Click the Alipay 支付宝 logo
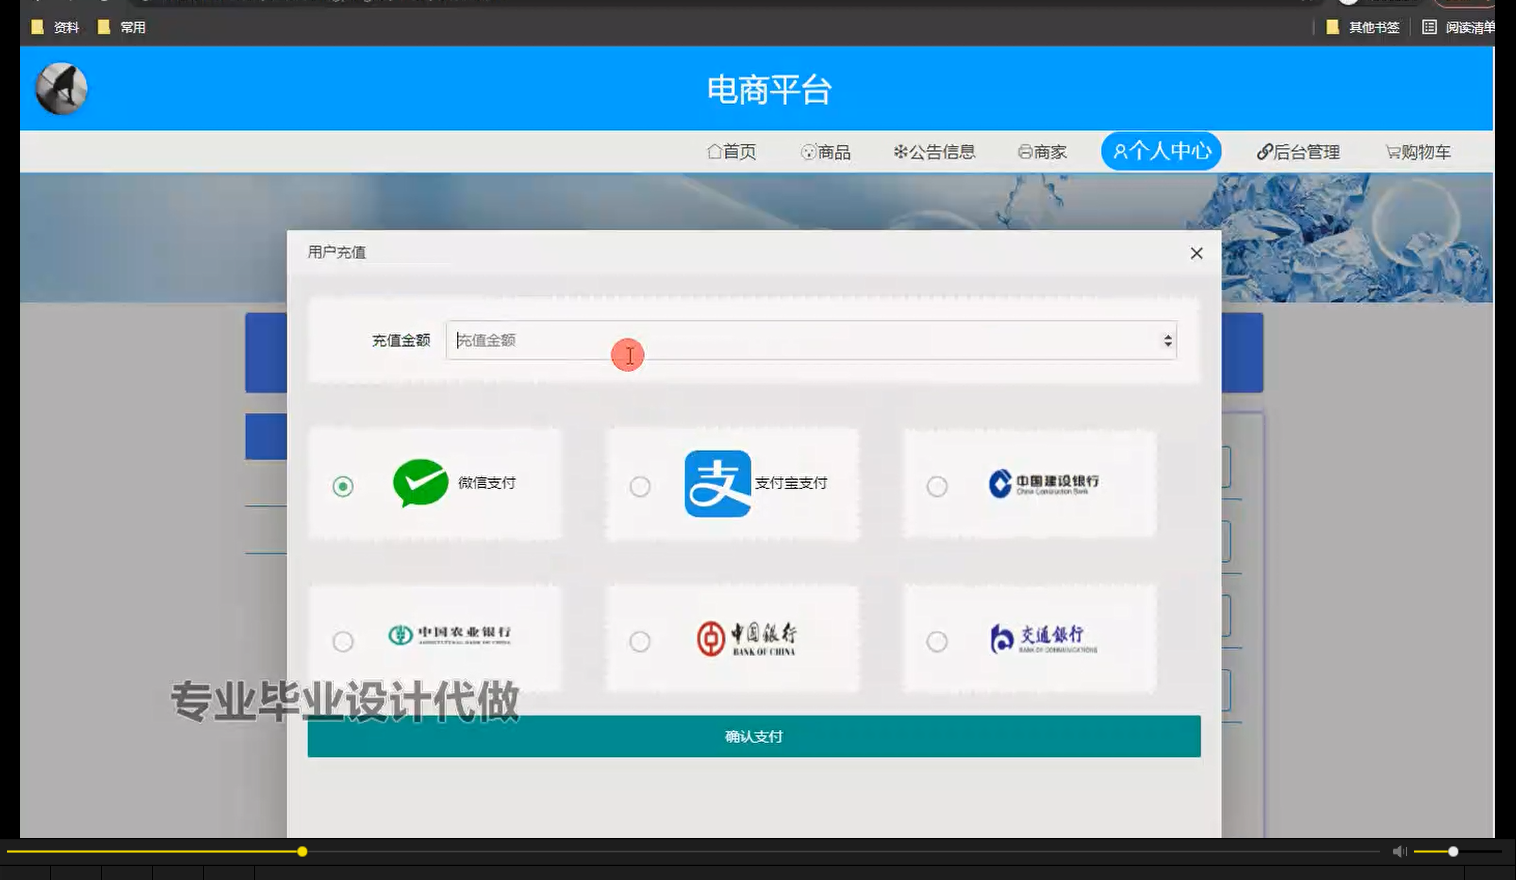The width and height of the screenshot is (1516, 880). click(x=716, y=484)
